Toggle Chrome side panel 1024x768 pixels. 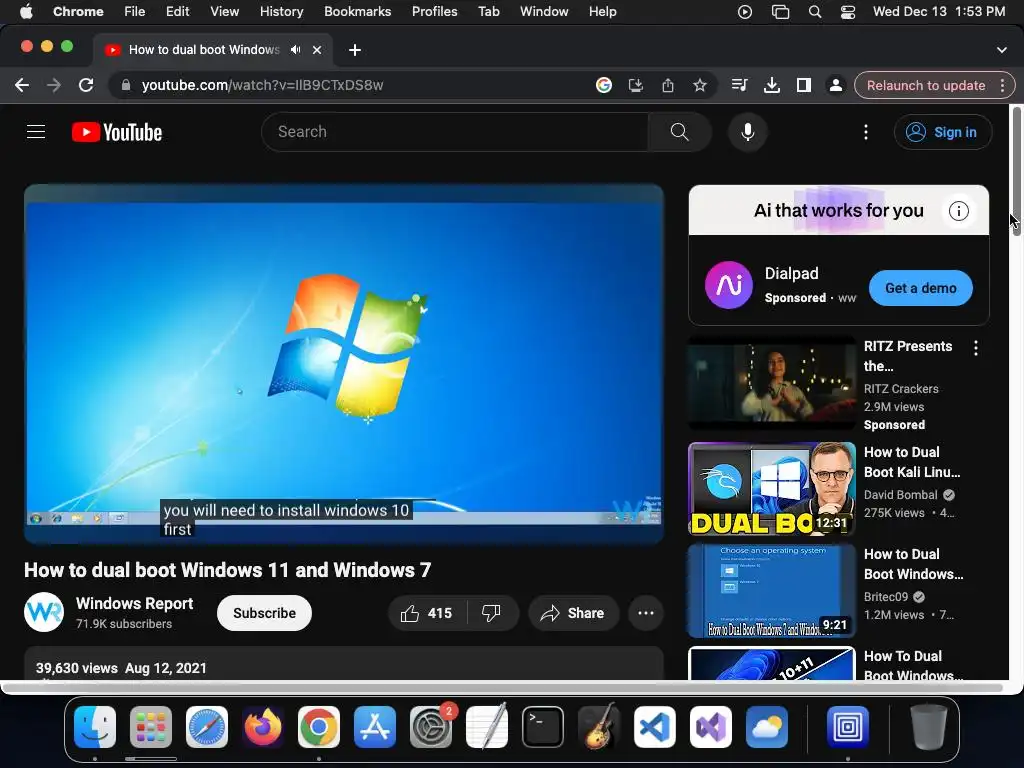(803, 86)
